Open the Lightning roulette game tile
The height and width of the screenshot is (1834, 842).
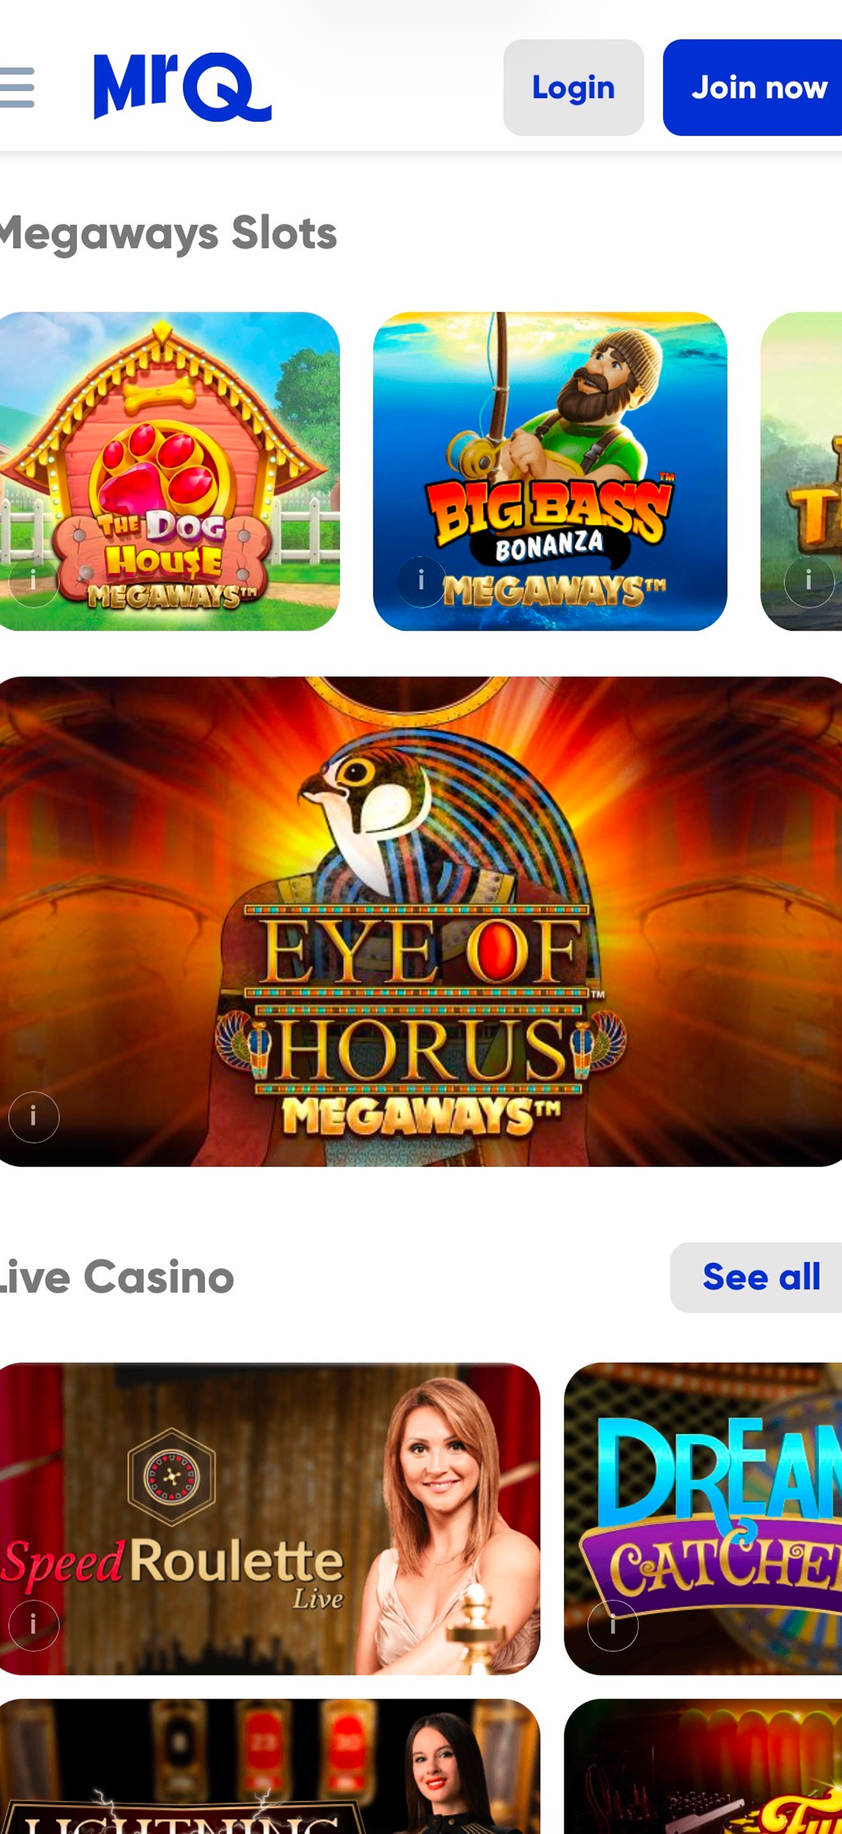point(269,1766)
